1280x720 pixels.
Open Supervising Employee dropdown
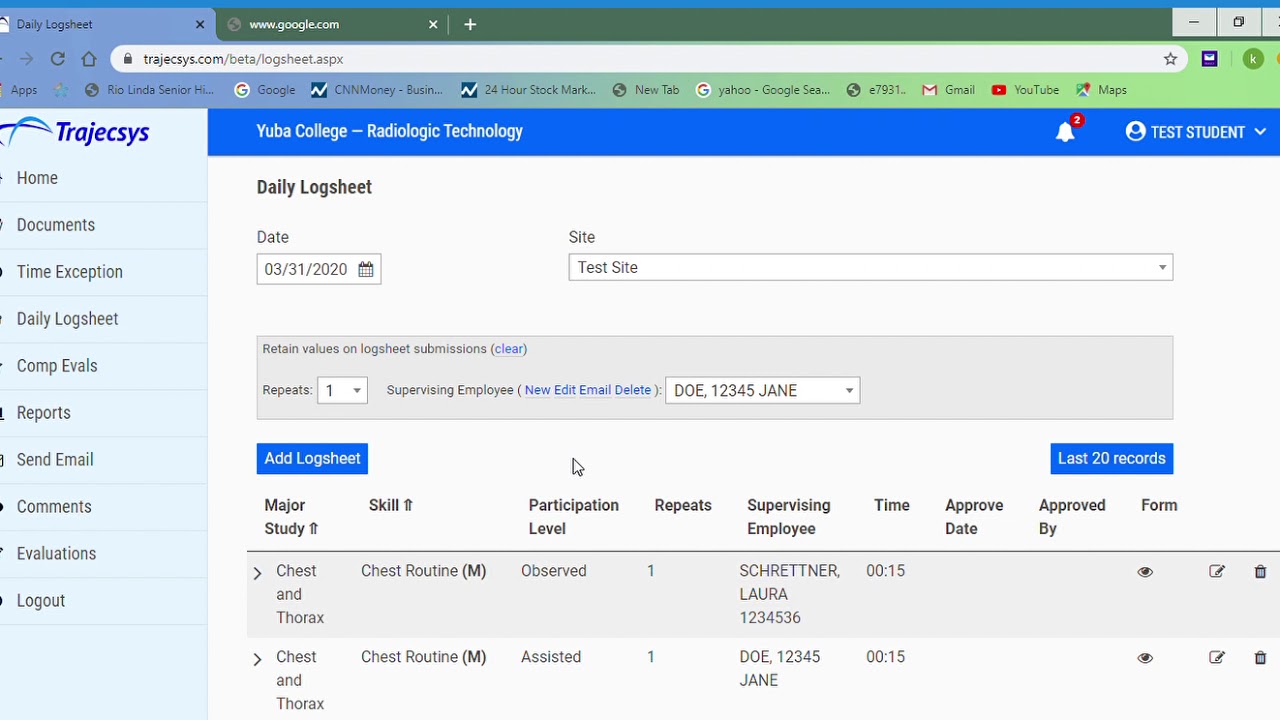pyautogui.click(x=762, y=391)
